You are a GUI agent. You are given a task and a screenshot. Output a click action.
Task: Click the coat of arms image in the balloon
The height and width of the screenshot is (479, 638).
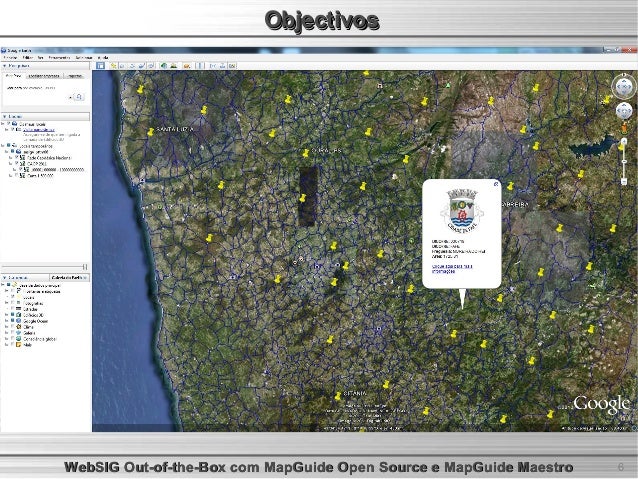click(x=461, y=210)
